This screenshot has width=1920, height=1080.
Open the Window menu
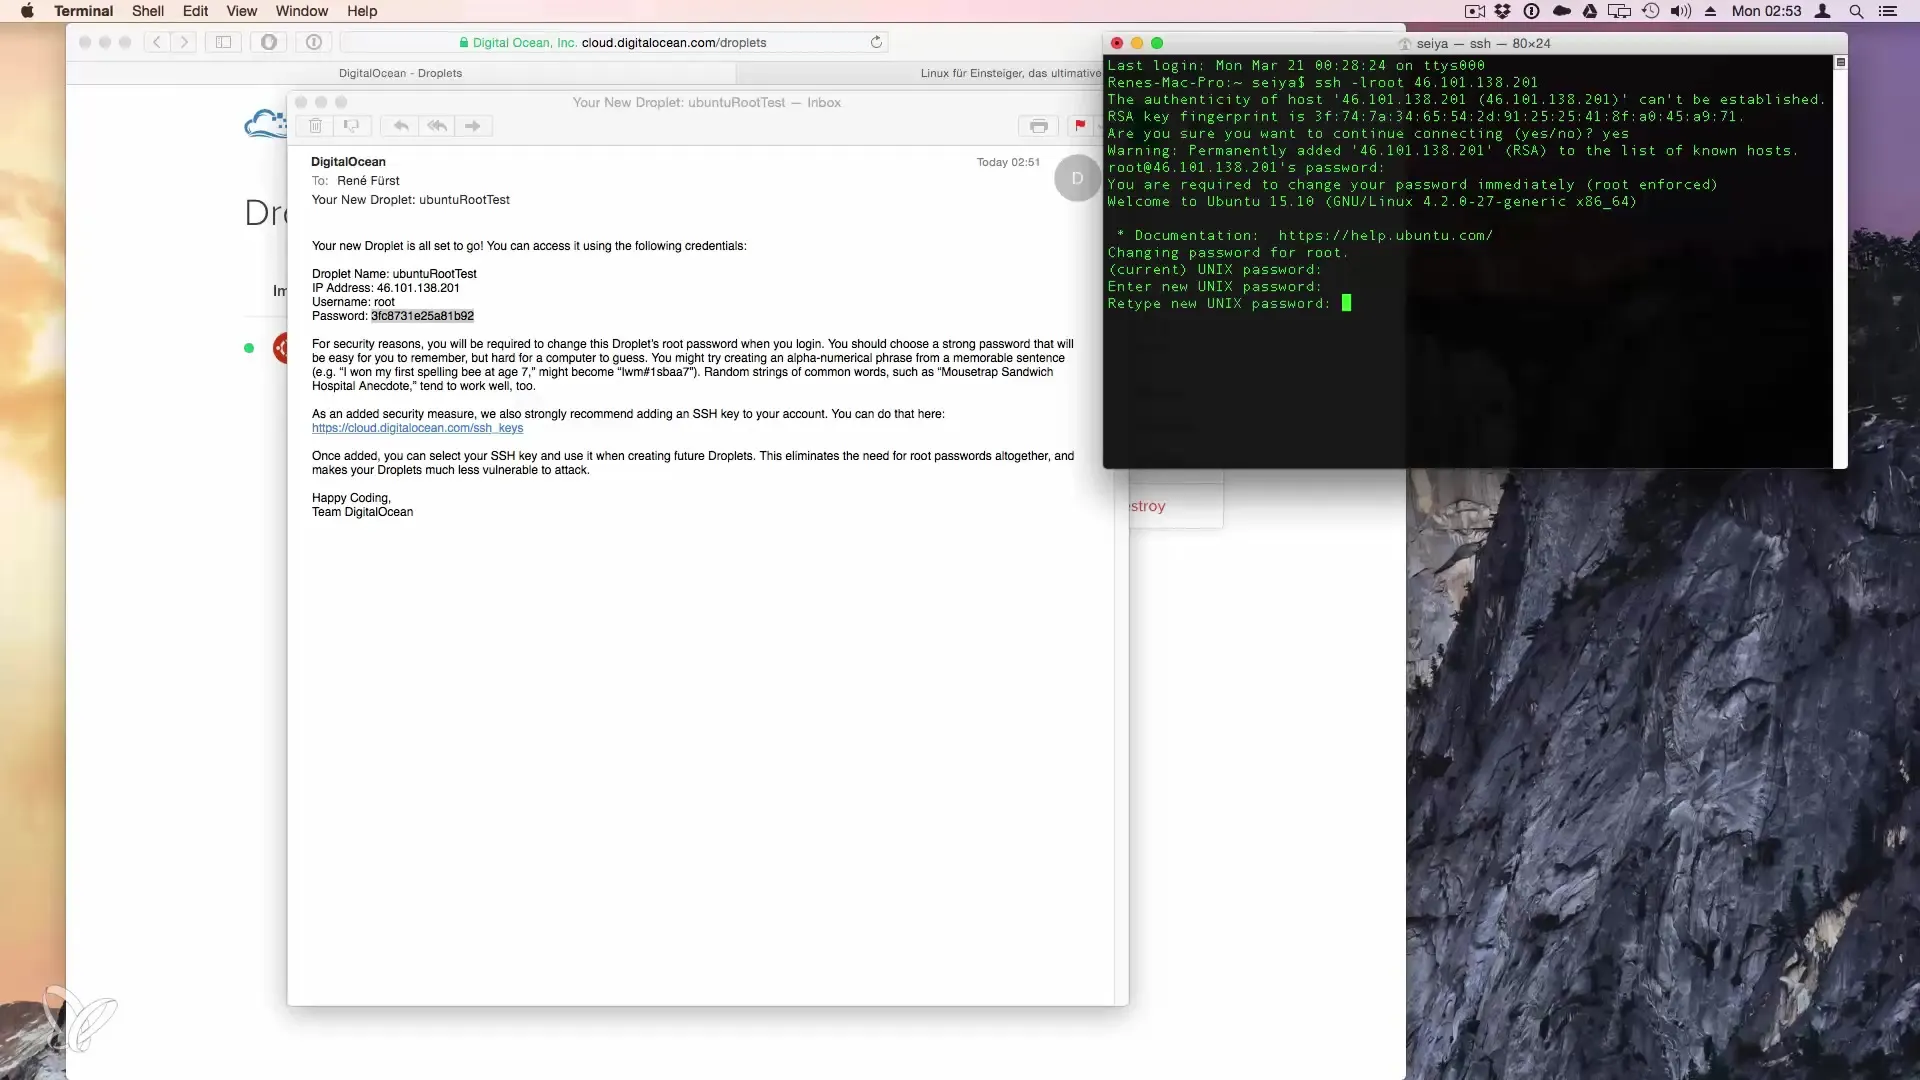click(302, 11)
